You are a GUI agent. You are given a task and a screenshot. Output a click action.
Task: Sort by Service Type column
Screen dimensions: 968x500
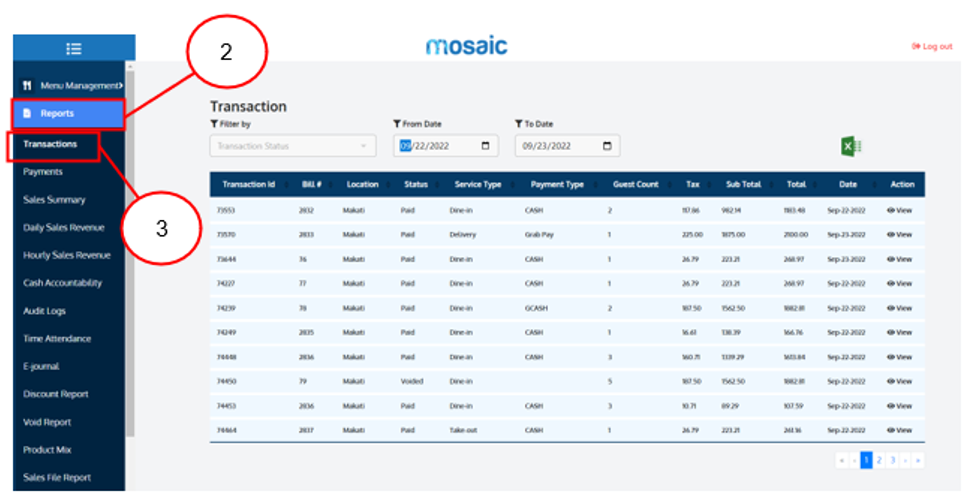478,185
